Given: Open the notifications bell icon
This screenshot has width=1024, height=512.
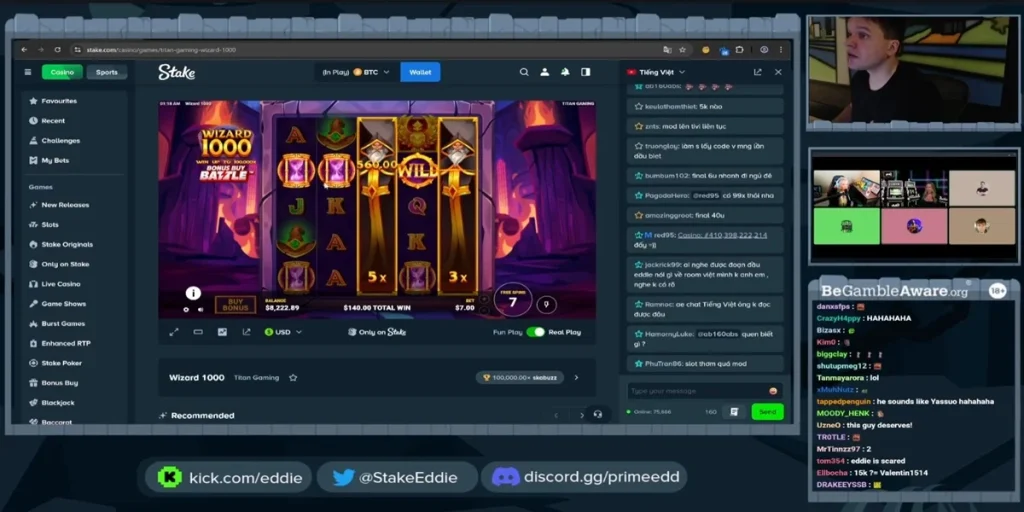Looking at the screenshot, I should (x=565, y=72).
